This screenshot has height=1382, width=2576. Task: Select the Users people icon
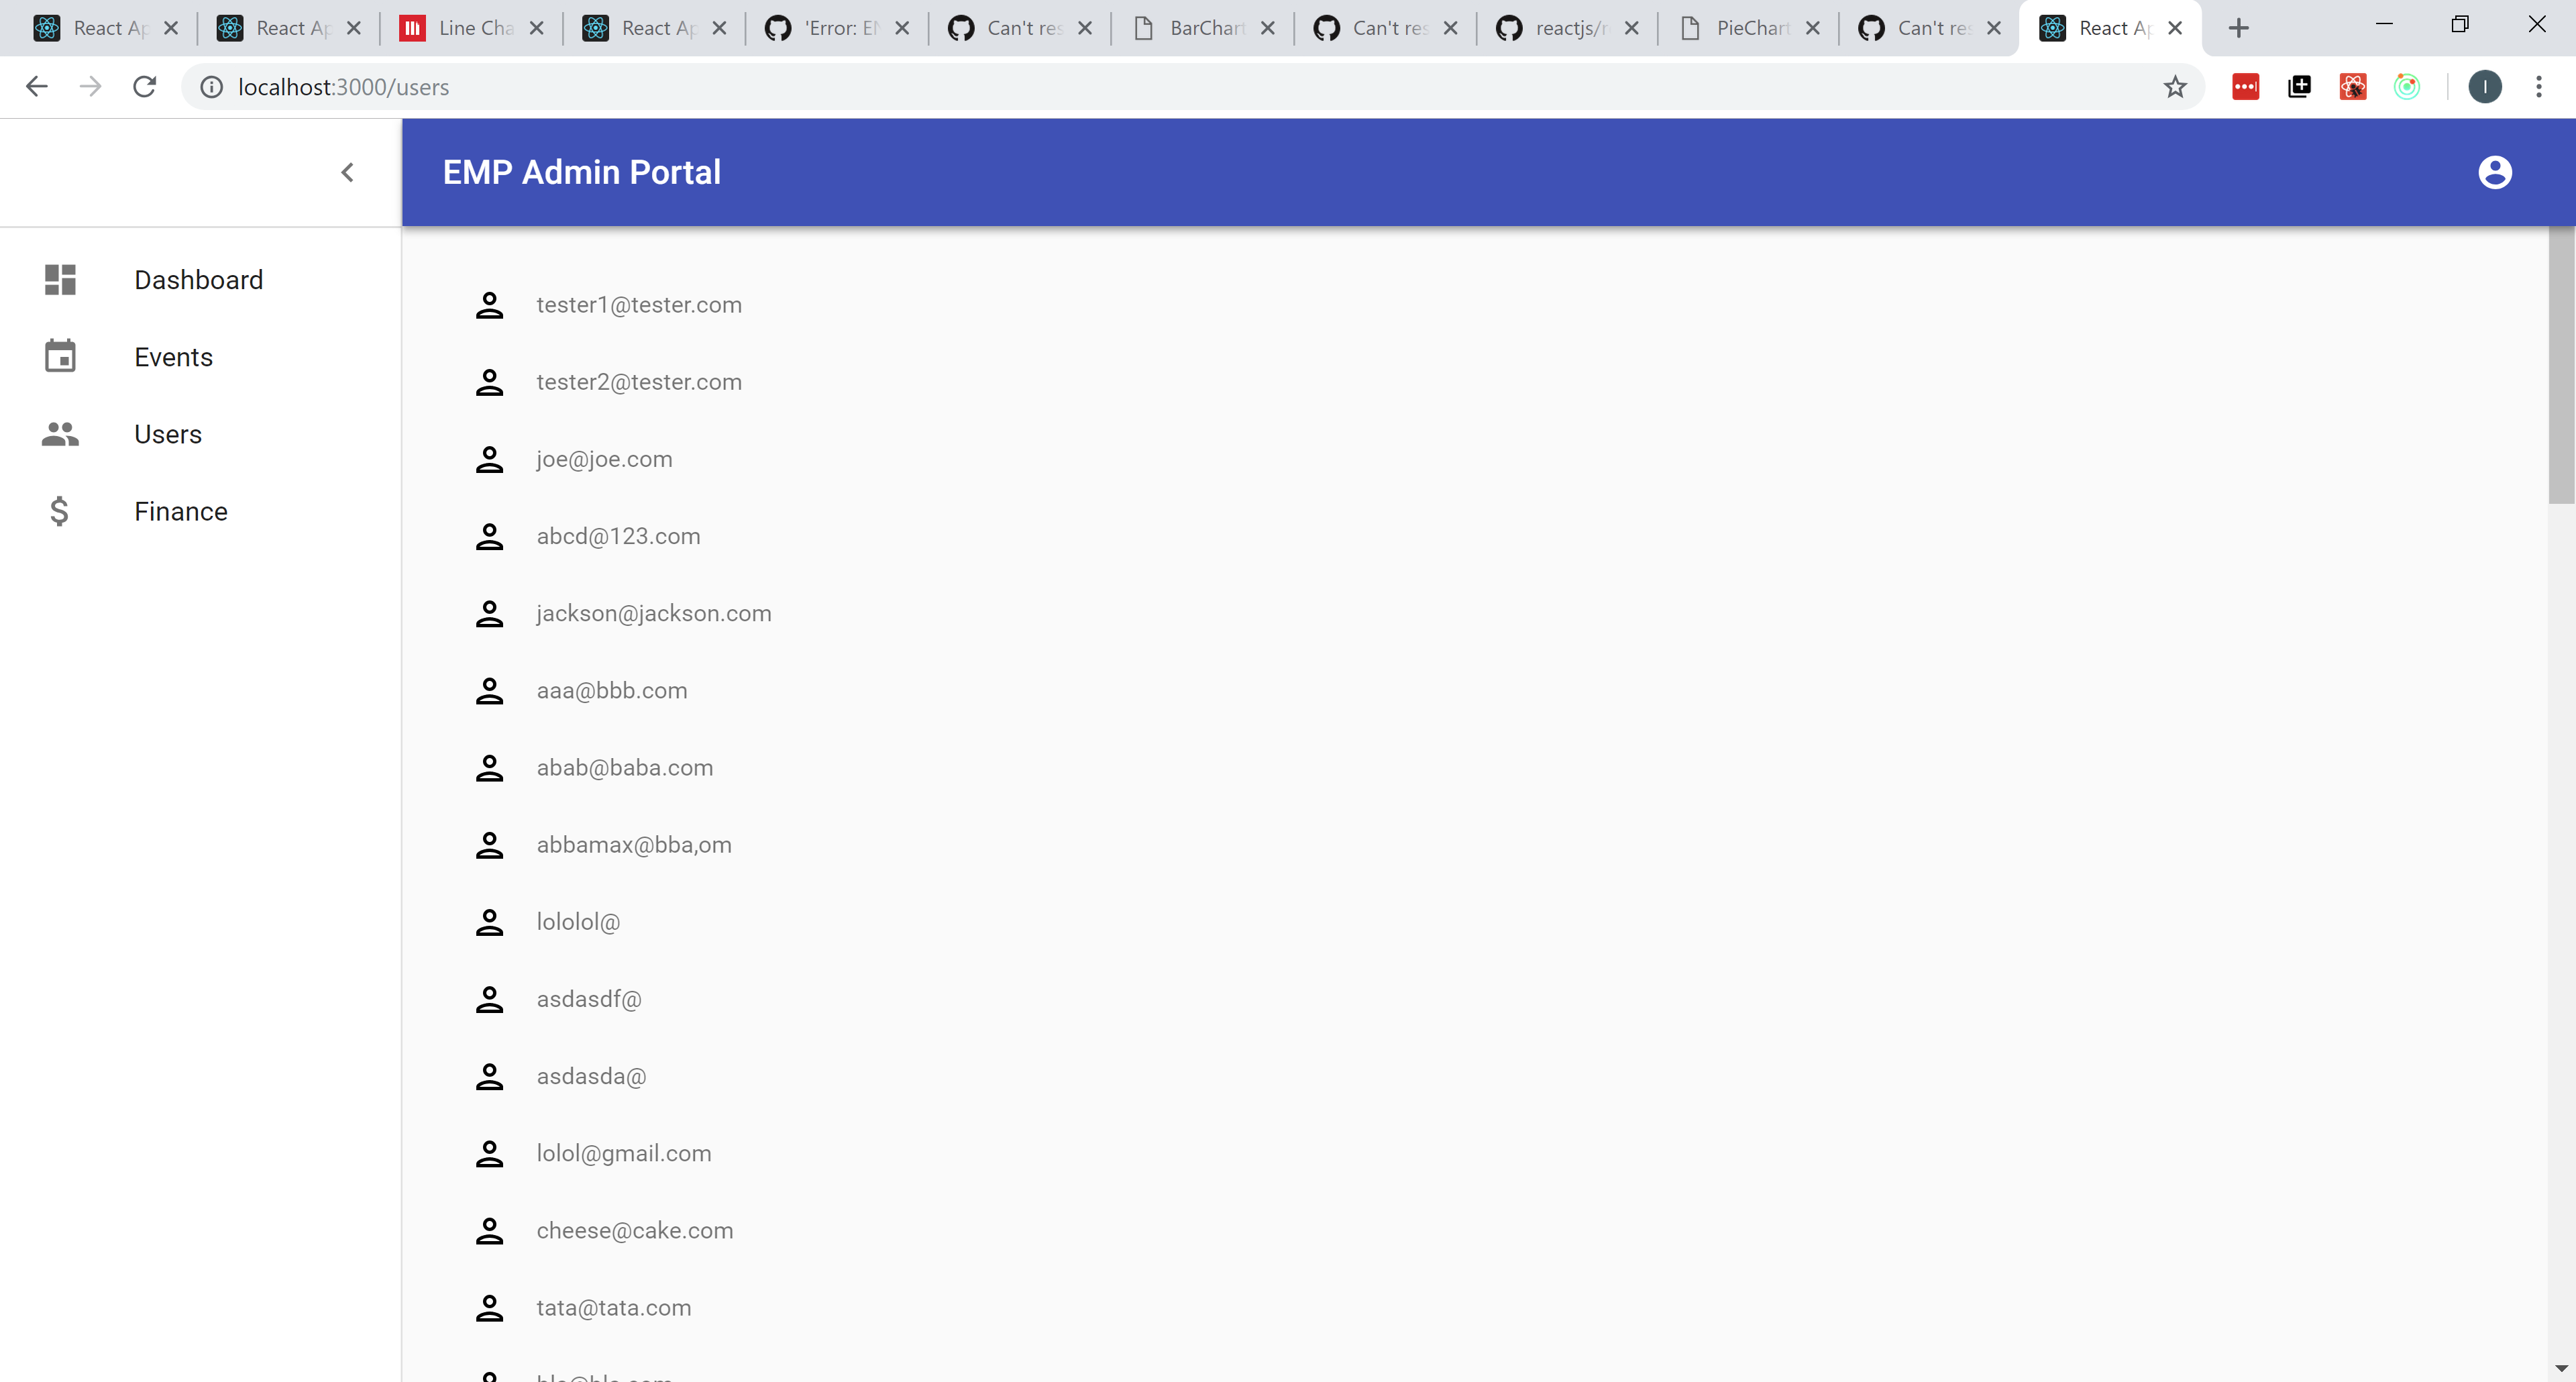pos(60,434)
